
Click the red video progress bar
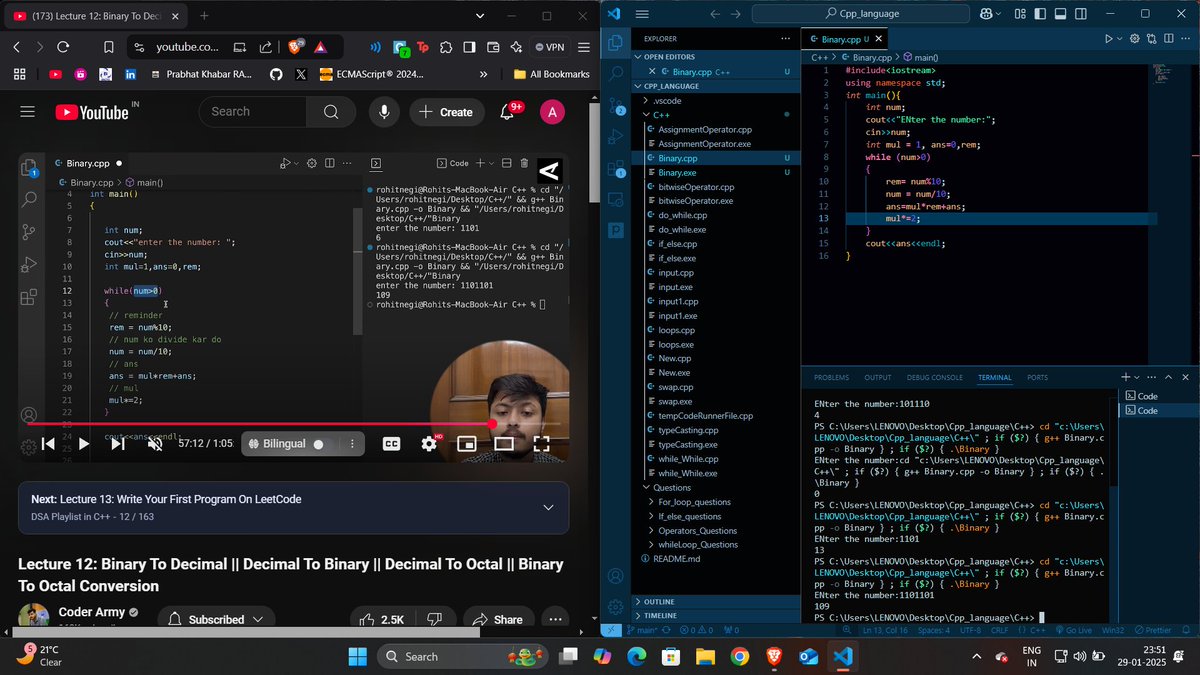300,424
